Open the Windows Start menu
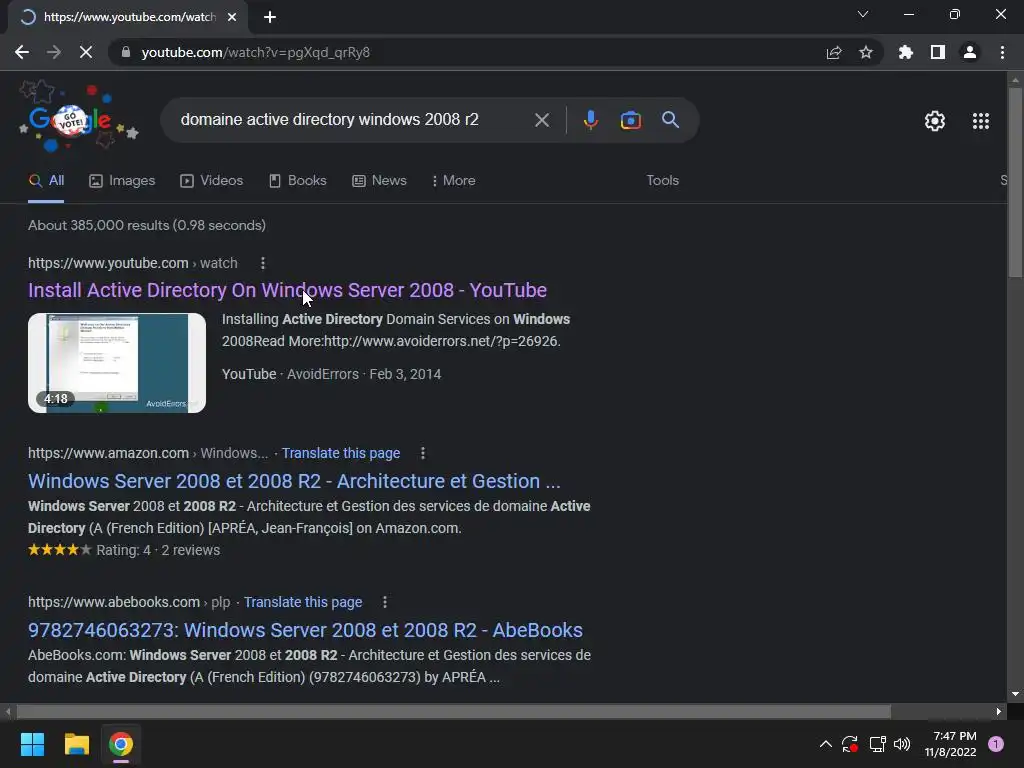 click(x=32, y=744)
